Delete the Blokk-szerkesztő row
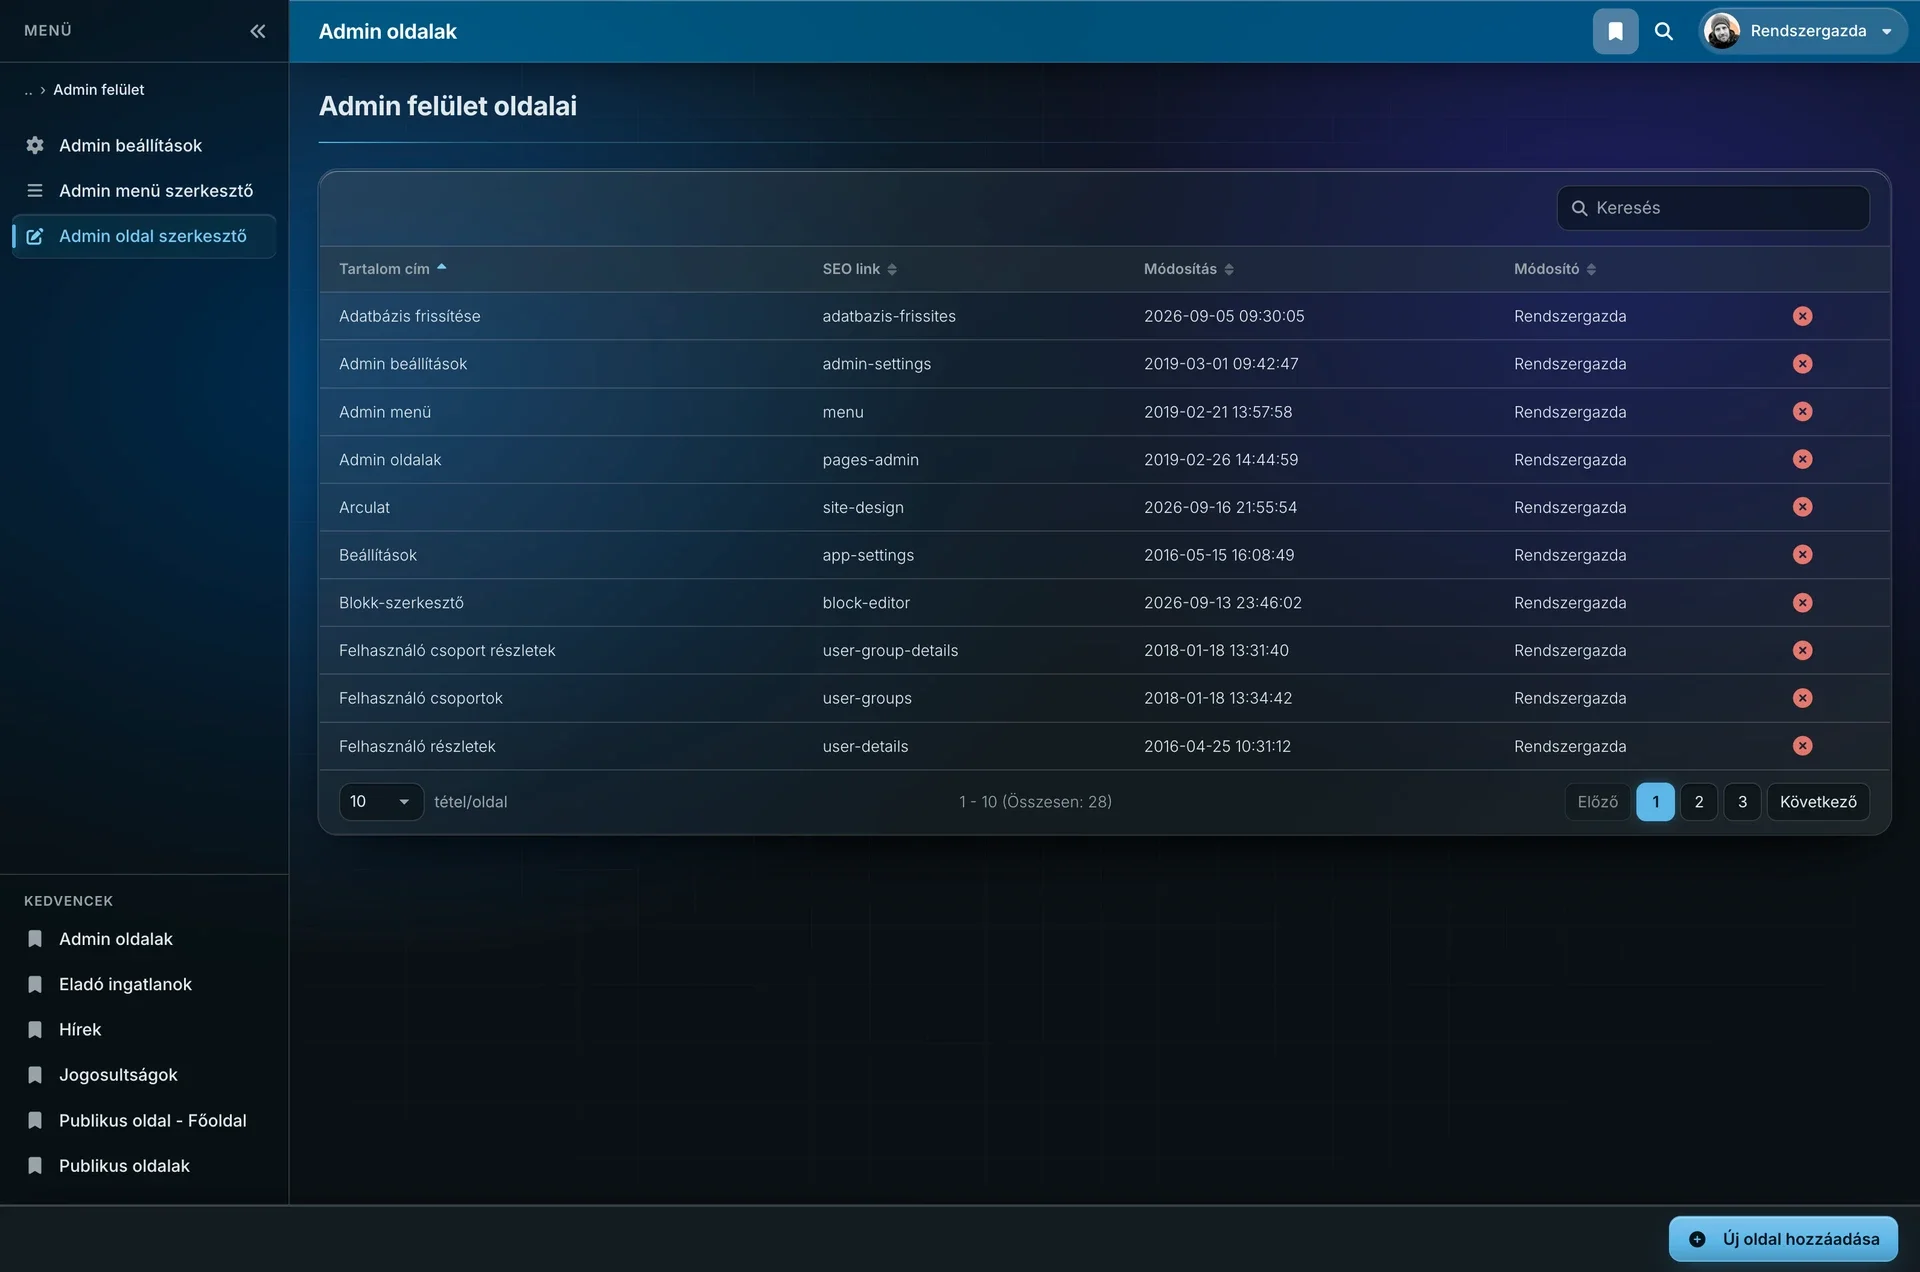The image size is (1920, 1272). click(x=1802, y=603)
